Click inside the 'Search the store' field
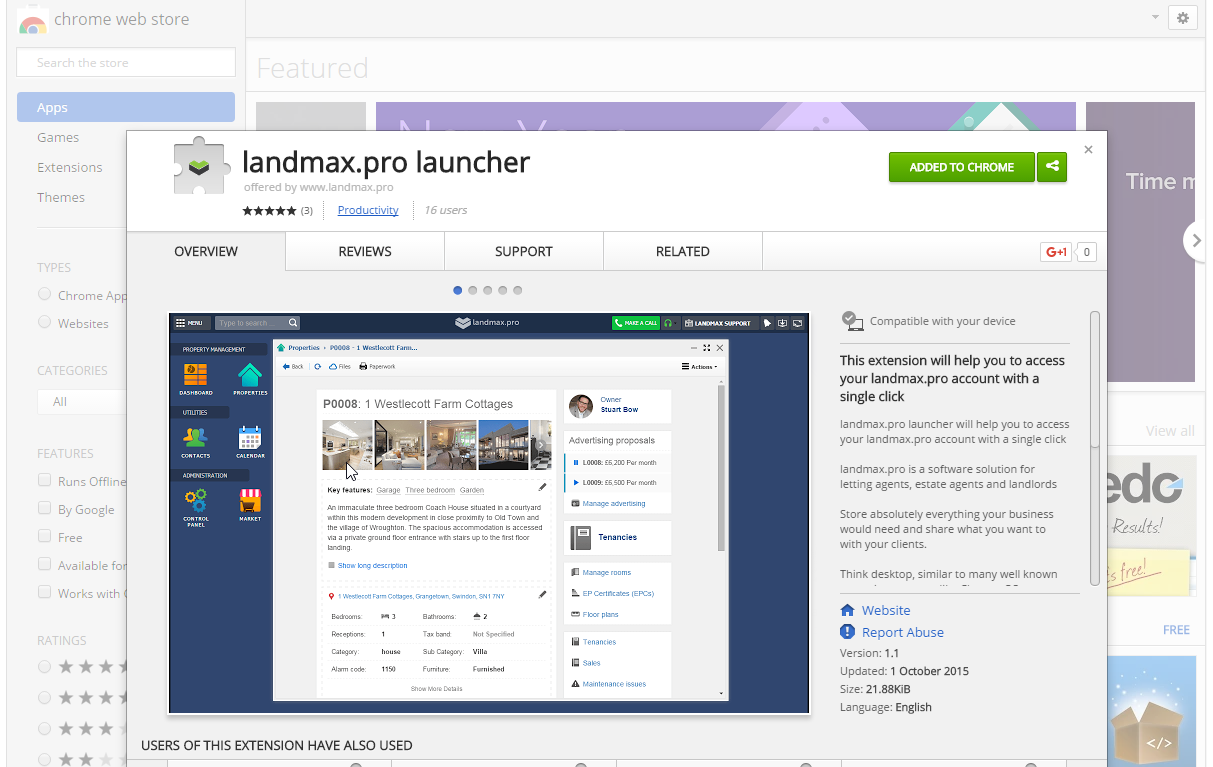The height and width of the screenshot is (767, 1213). pyautogui.click(x=125, y=62)
